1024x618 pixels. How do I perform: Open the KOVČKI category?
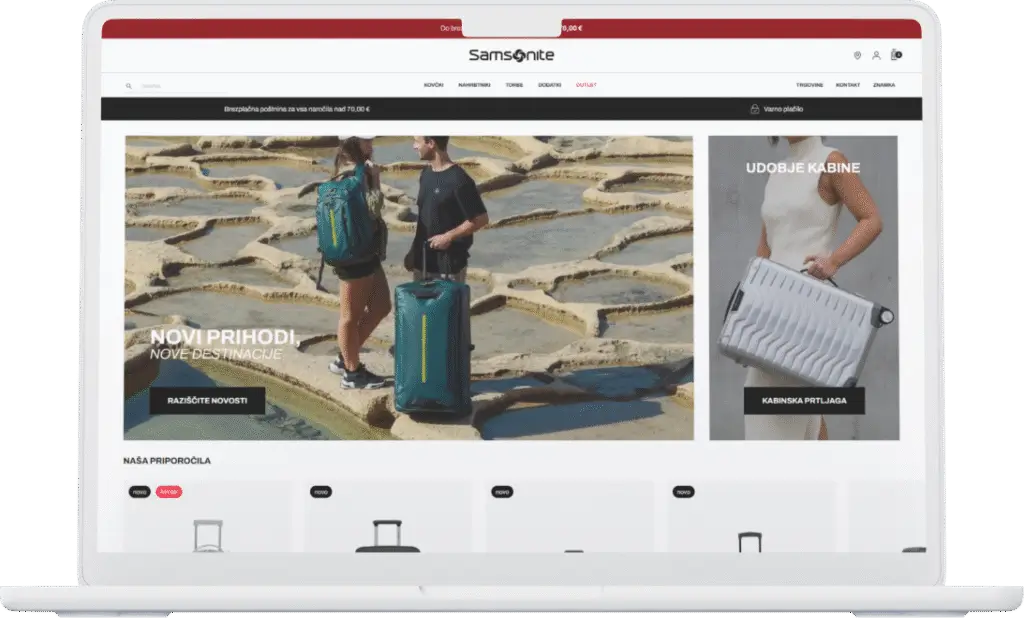(x=432, y=86)
